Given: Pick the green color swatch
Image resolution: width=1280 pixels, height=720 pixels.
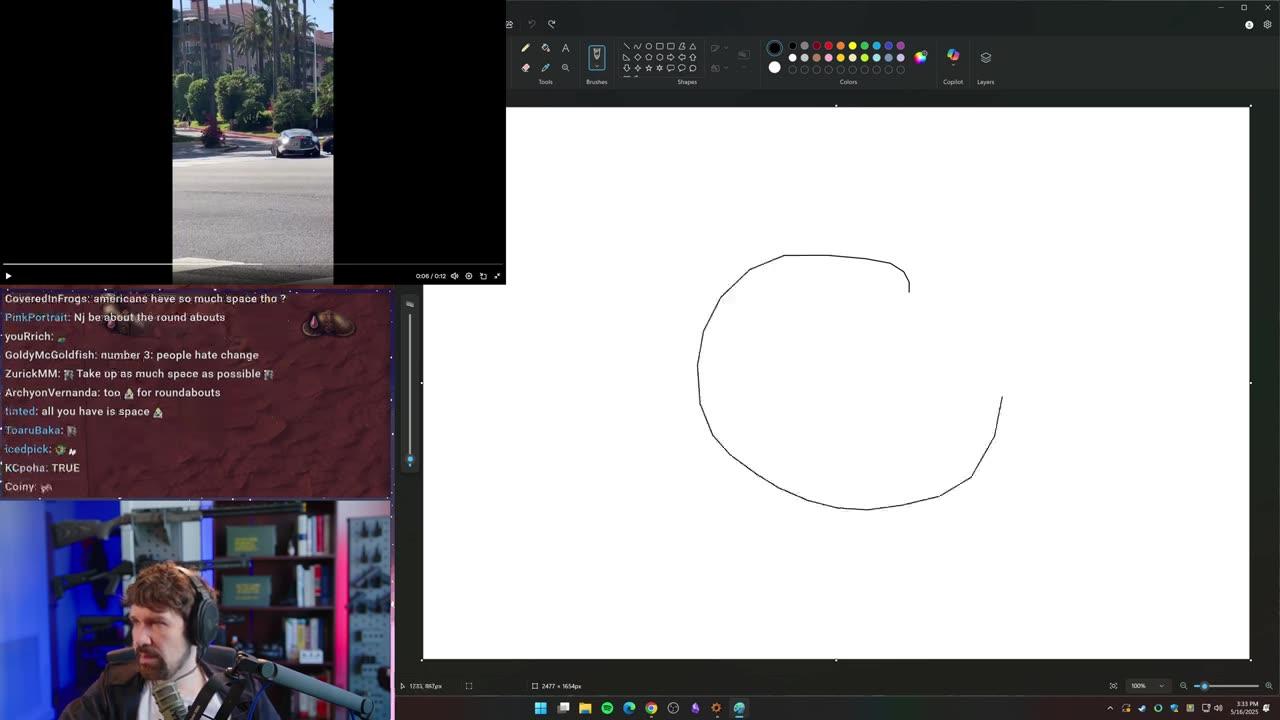Looking at the screenshot, I should click(x=864, y=46).
